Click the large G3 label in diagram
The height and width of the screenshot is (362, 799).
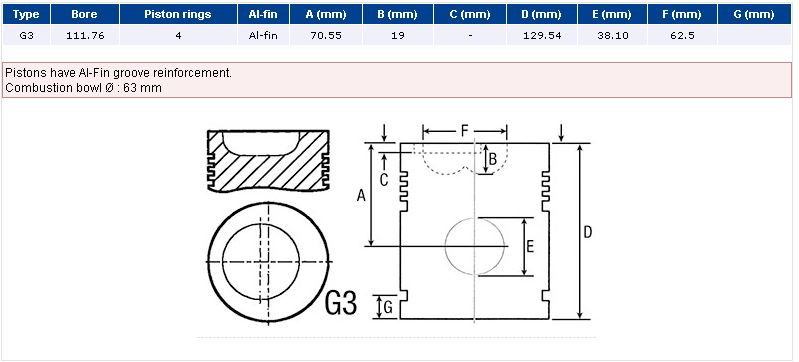tap(341, 303)
